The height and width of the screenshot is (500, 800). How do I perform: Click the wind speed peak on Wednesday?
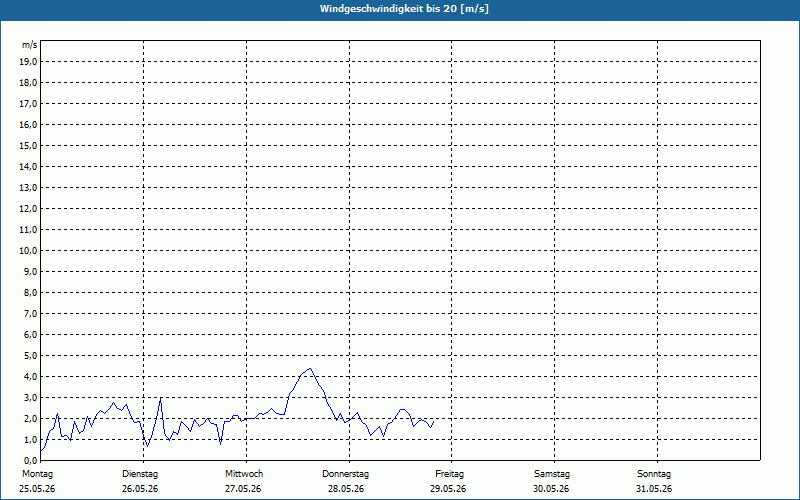pos(310,368)
